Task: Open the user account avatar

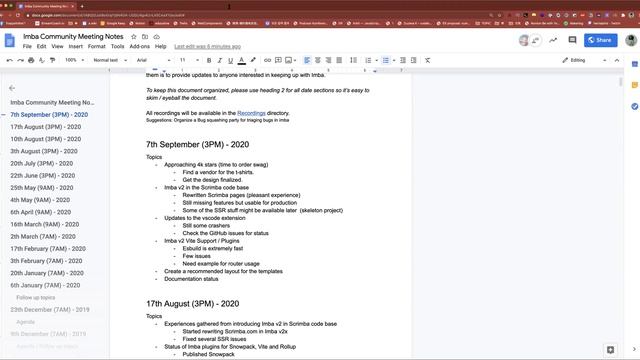Action: [631, 40]
